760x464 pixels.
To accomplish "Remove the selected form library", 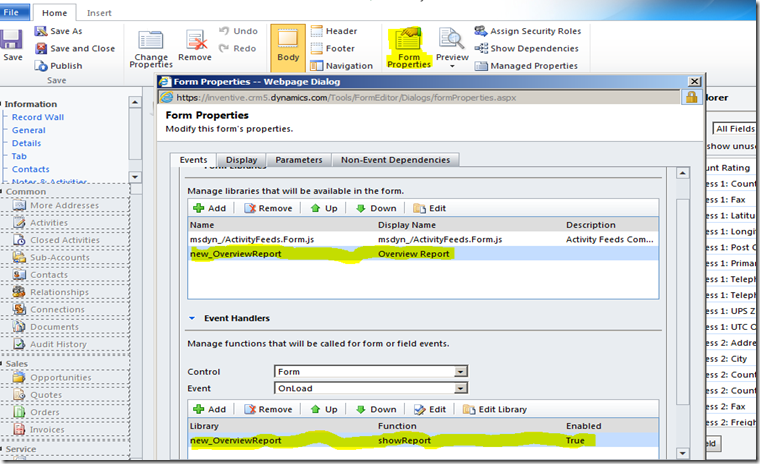I will click(x=269, y=208).
